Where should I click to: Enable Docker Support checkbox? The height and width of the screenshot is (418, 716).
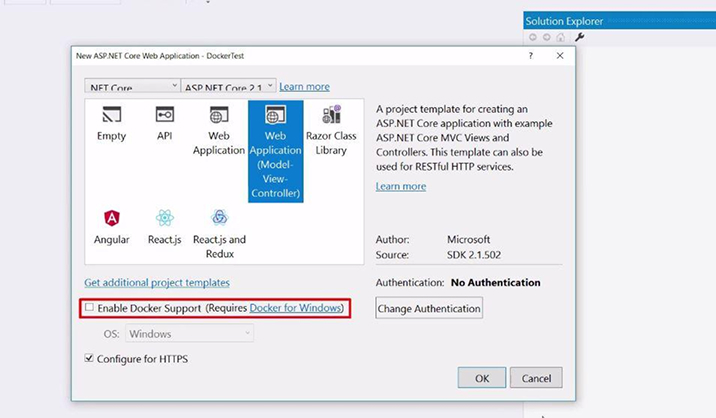coord(90,308)
